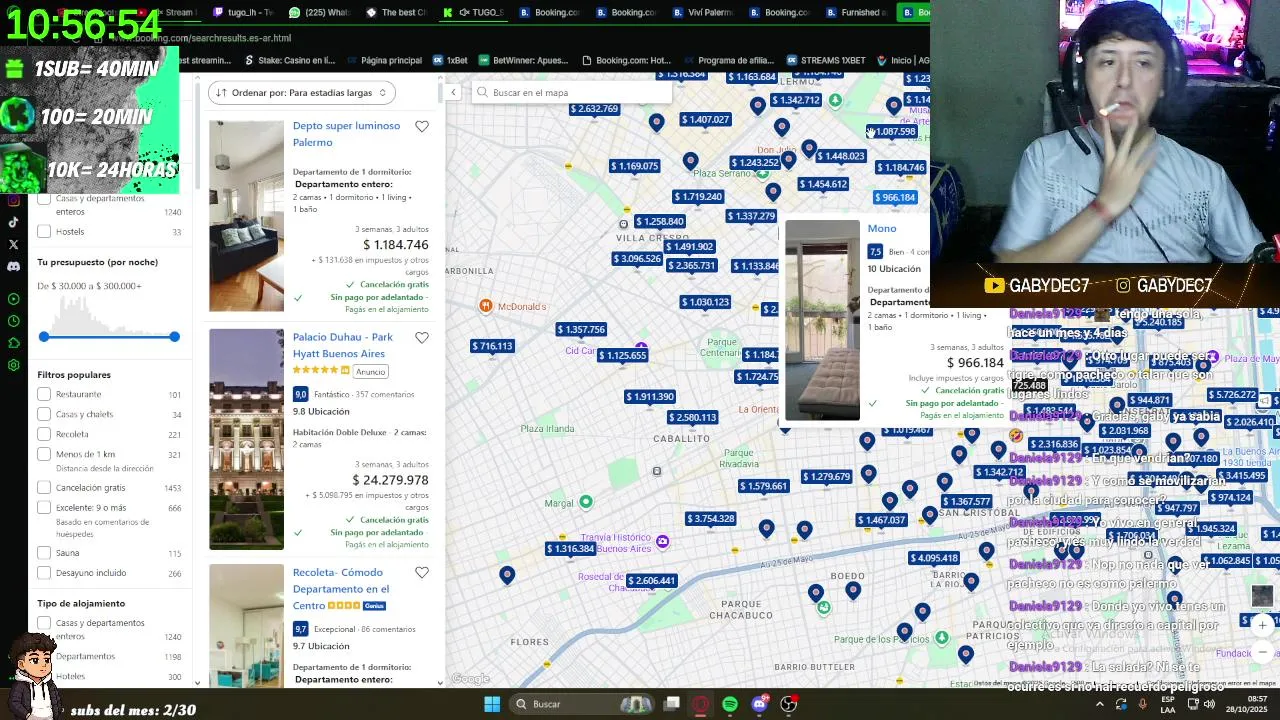Switch to the Furnished a... tab
This screenshot has height=720, width=1280.
tap(855, 13)
